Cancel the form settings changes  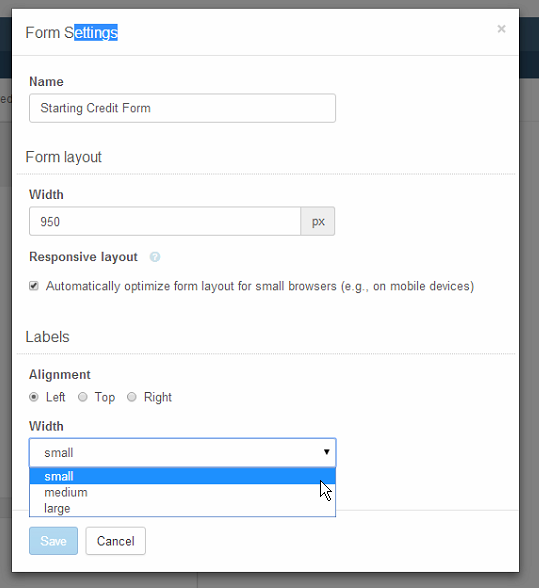click(116, 541)
